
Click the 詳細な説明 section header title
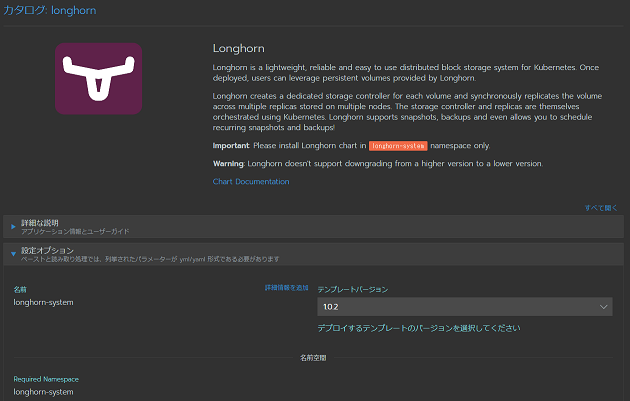tap(40, 223)
